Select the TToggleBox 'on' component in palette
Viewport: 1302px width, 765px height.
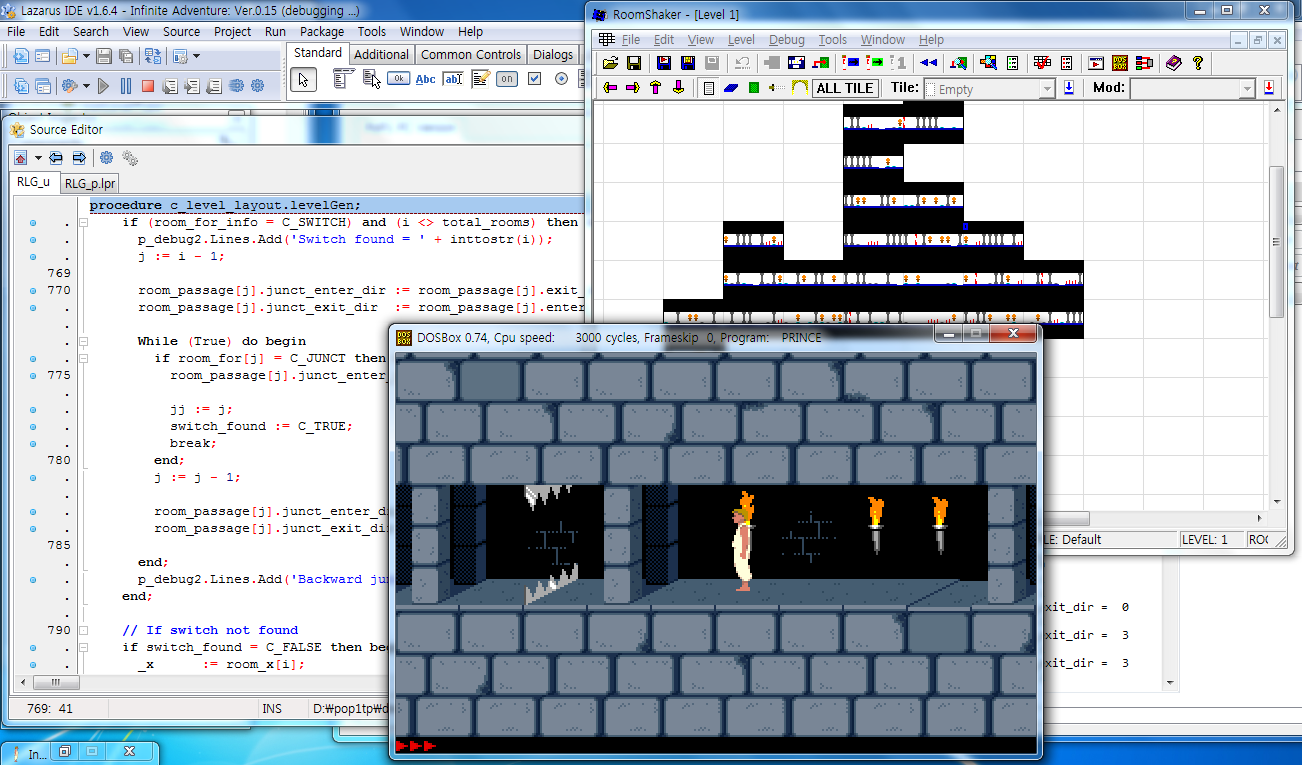tap(507, 79)
